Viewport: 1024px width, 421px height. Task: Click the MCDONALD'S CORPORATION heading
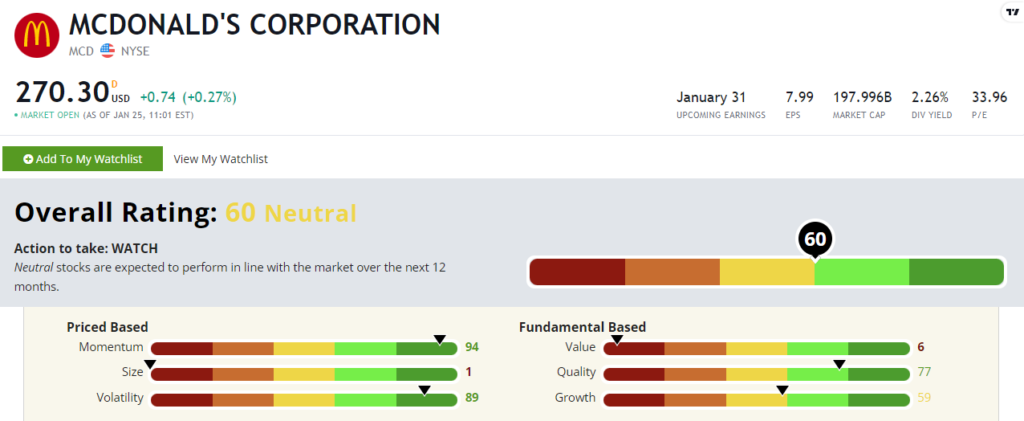click(x=255, y=24)
